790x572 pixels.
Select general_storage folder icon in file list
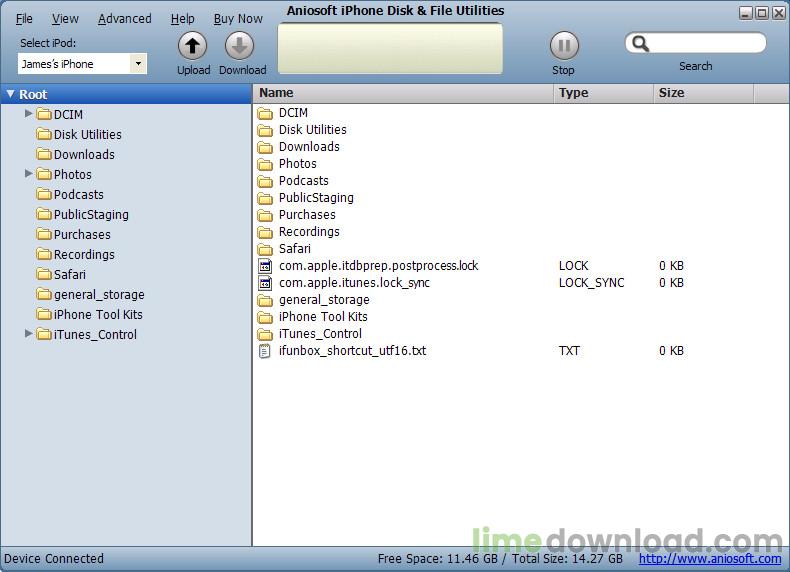coord(265,300)
